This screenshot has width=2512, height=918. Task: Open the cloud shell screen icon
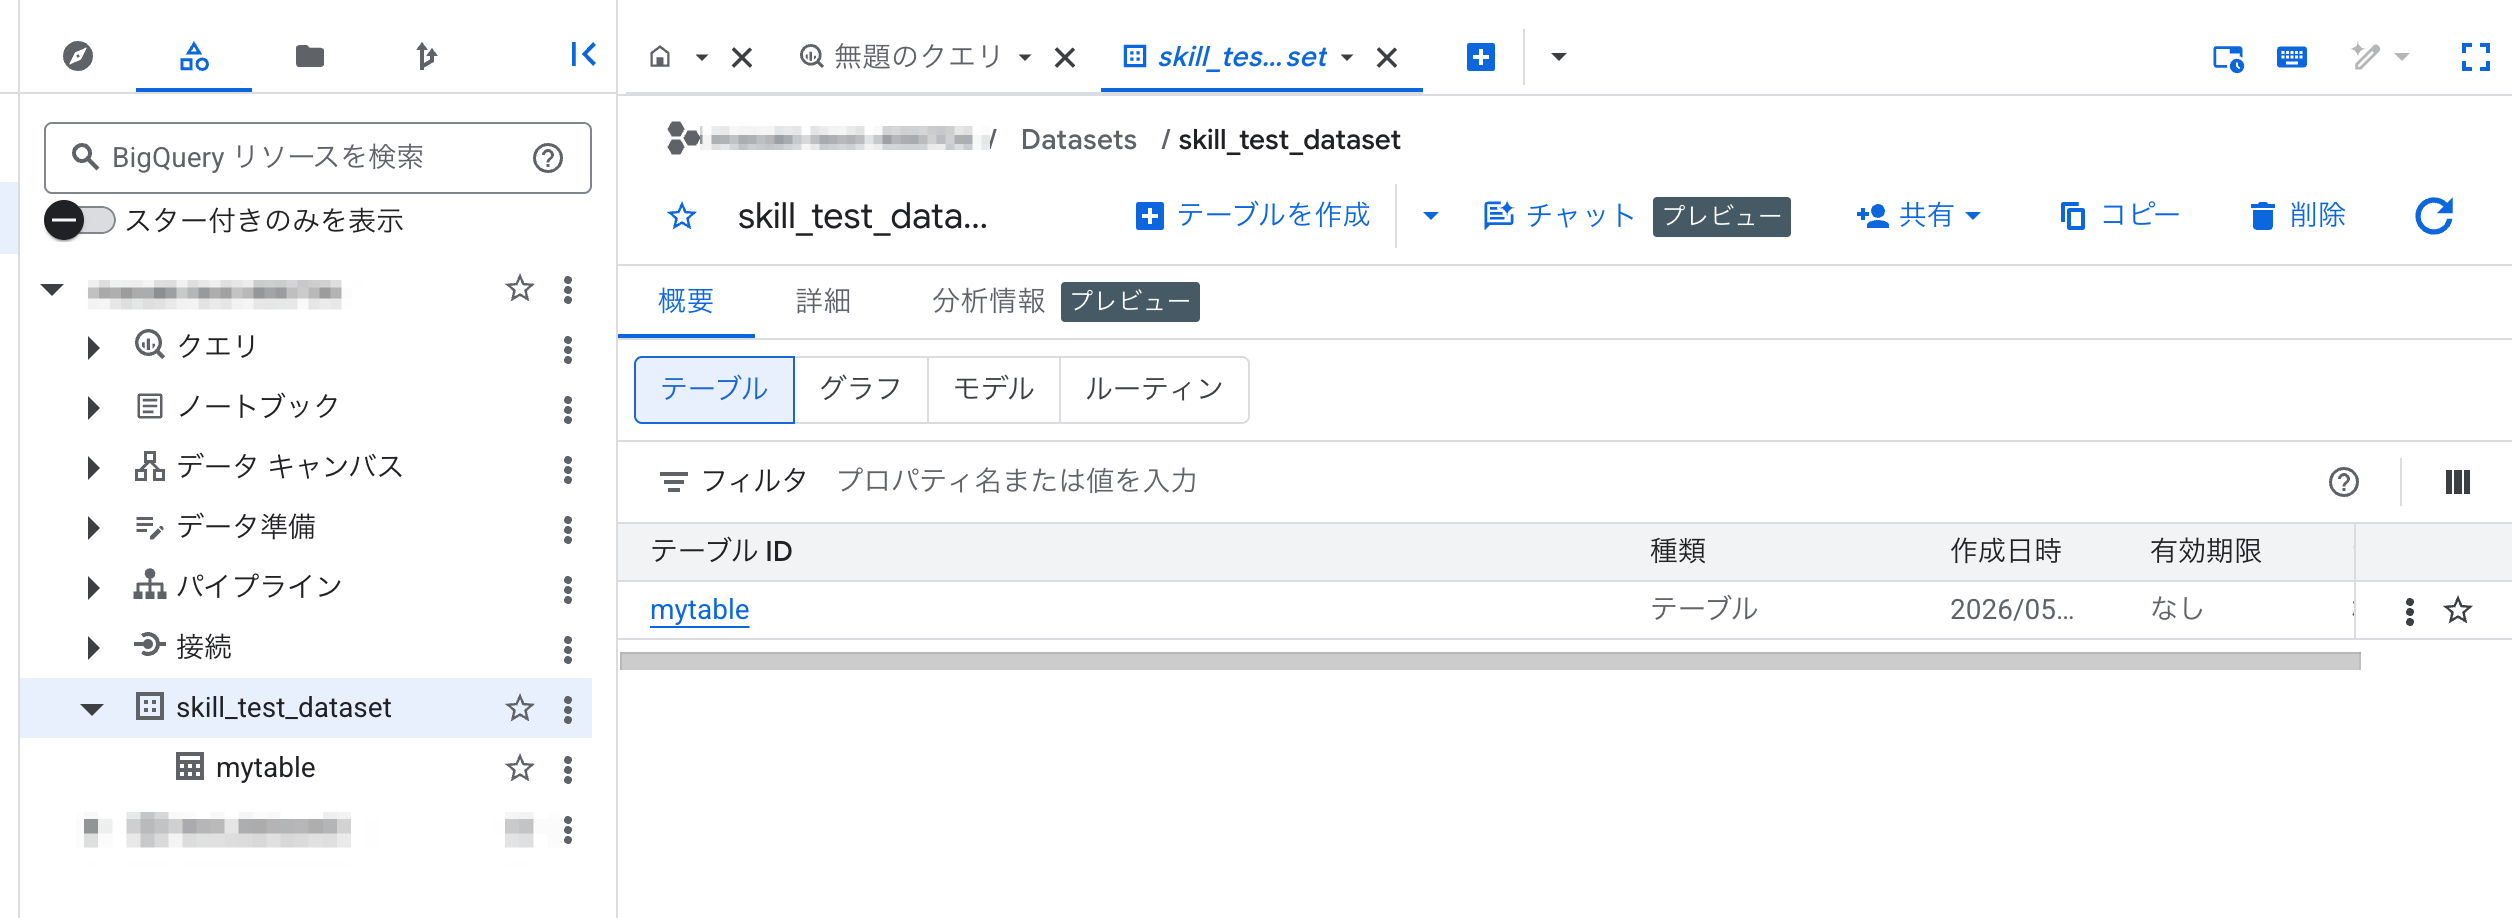pos(2228,58)
